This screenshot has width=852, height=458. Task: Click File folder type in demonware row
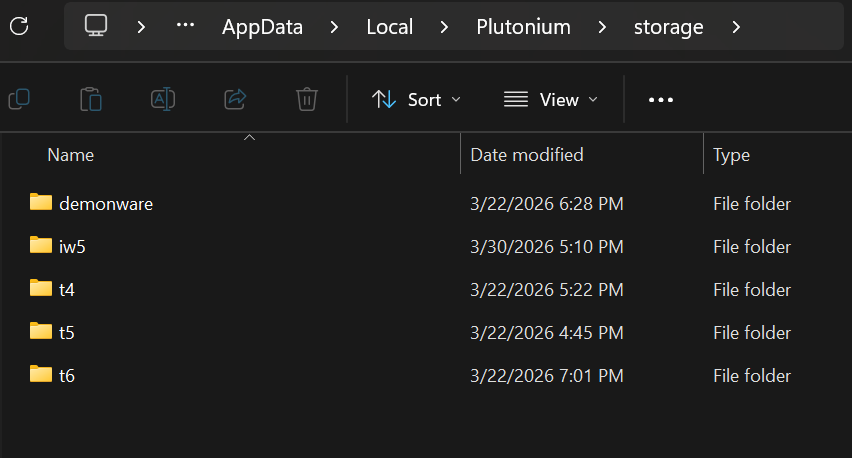coord(752,204)
